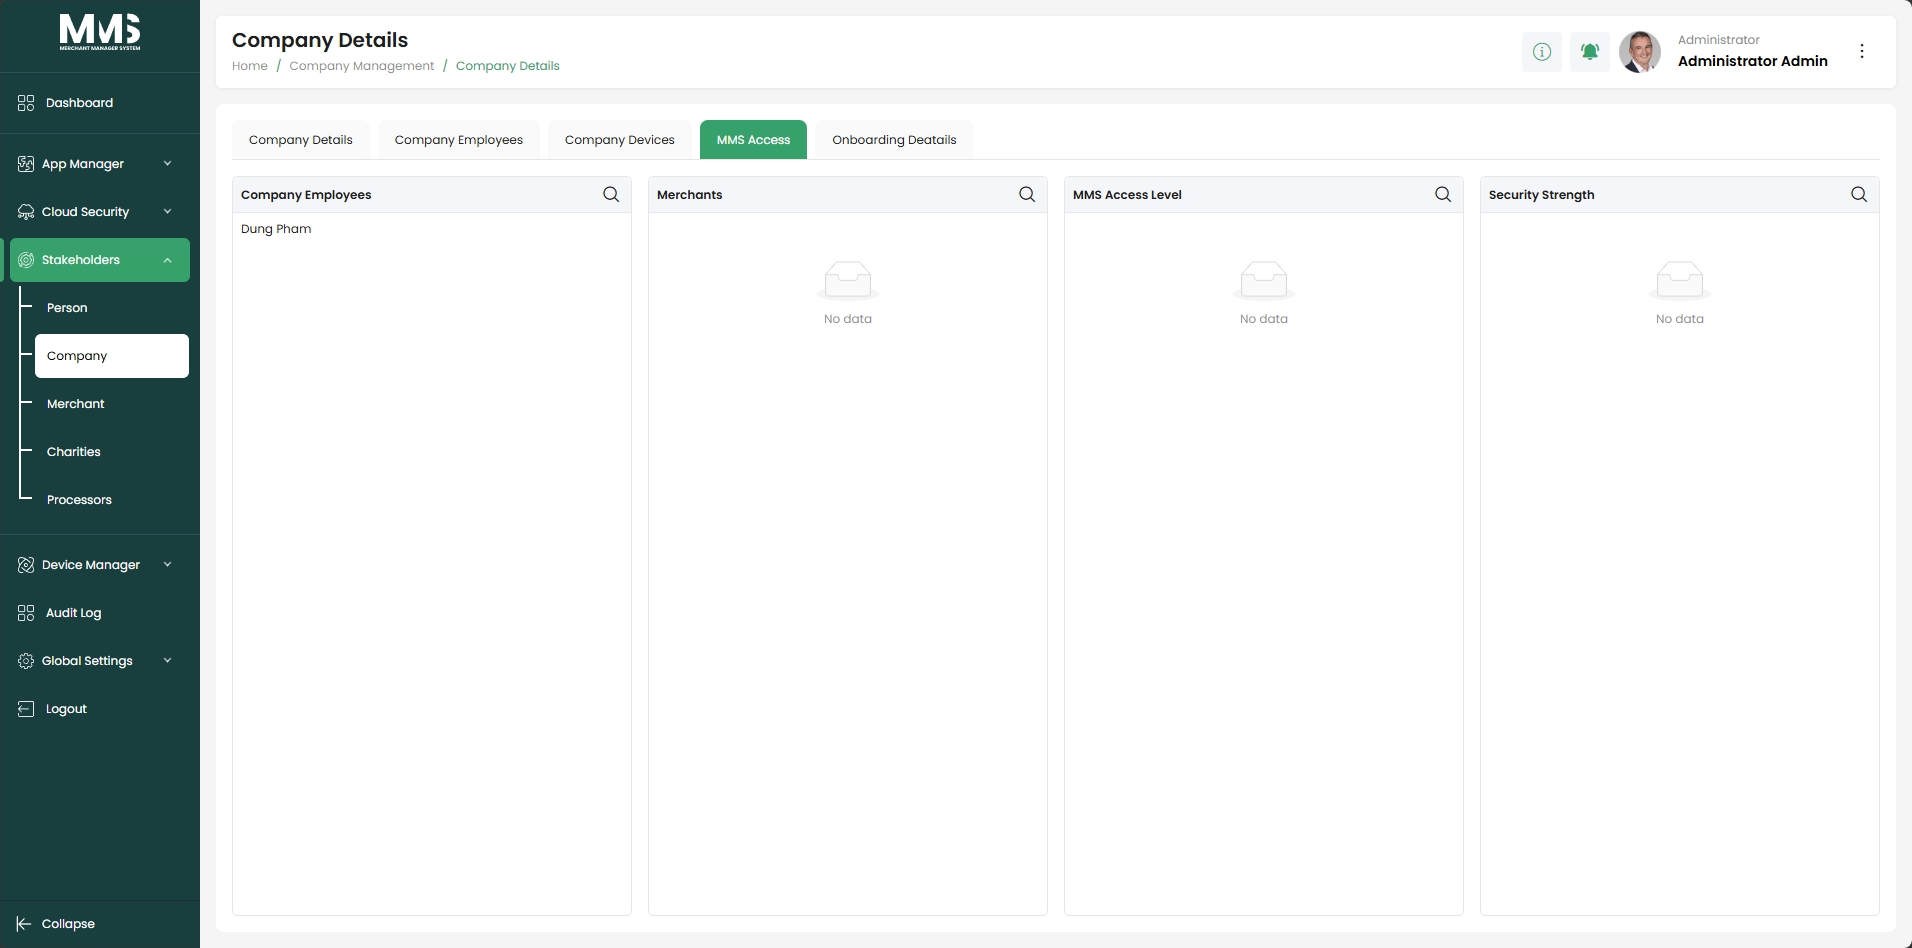Viewport: 1912px width, 948px height.
Task: Expand the Device Manager chevron
Action: click(167, 565)
